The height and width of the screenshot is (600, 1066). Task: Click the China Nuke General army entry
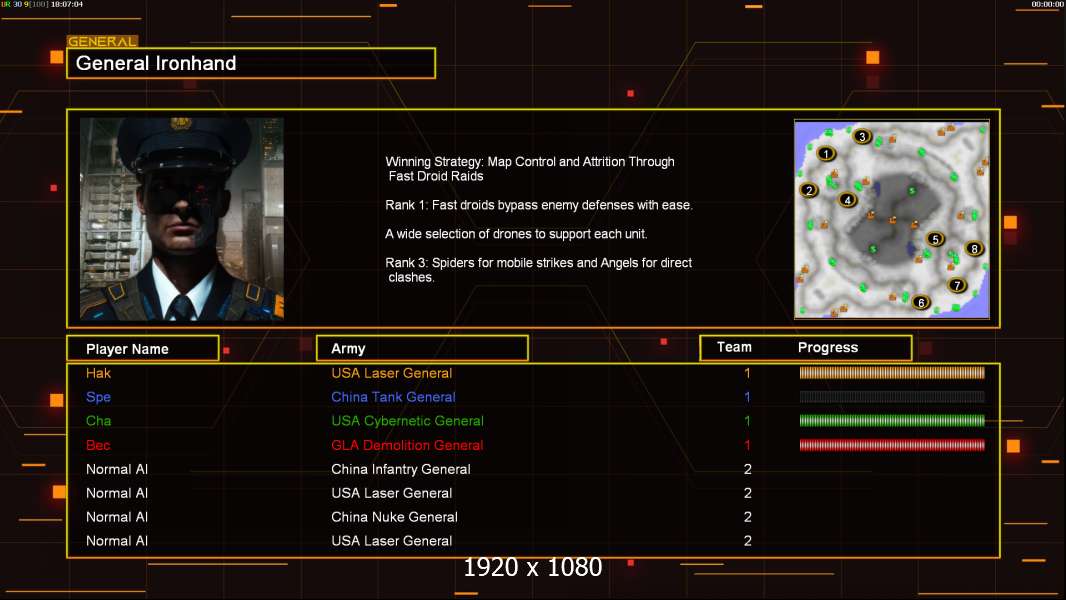(x=394, y=517)
